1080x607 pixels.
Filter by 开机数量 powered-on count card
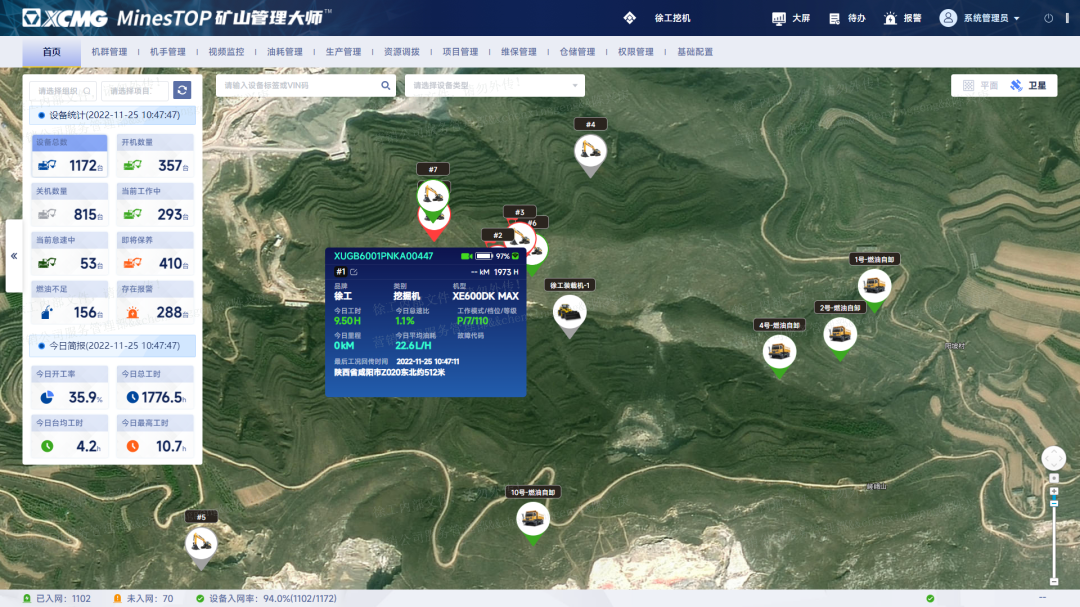click(155, 156)
